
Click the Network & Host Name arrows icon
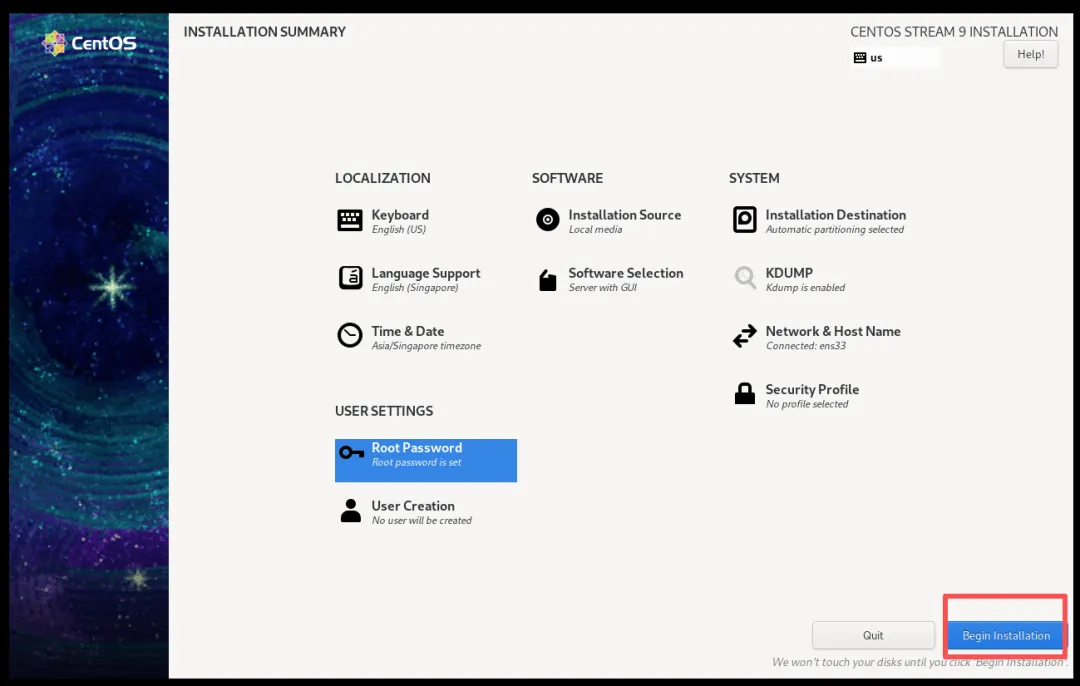point(745,336)
